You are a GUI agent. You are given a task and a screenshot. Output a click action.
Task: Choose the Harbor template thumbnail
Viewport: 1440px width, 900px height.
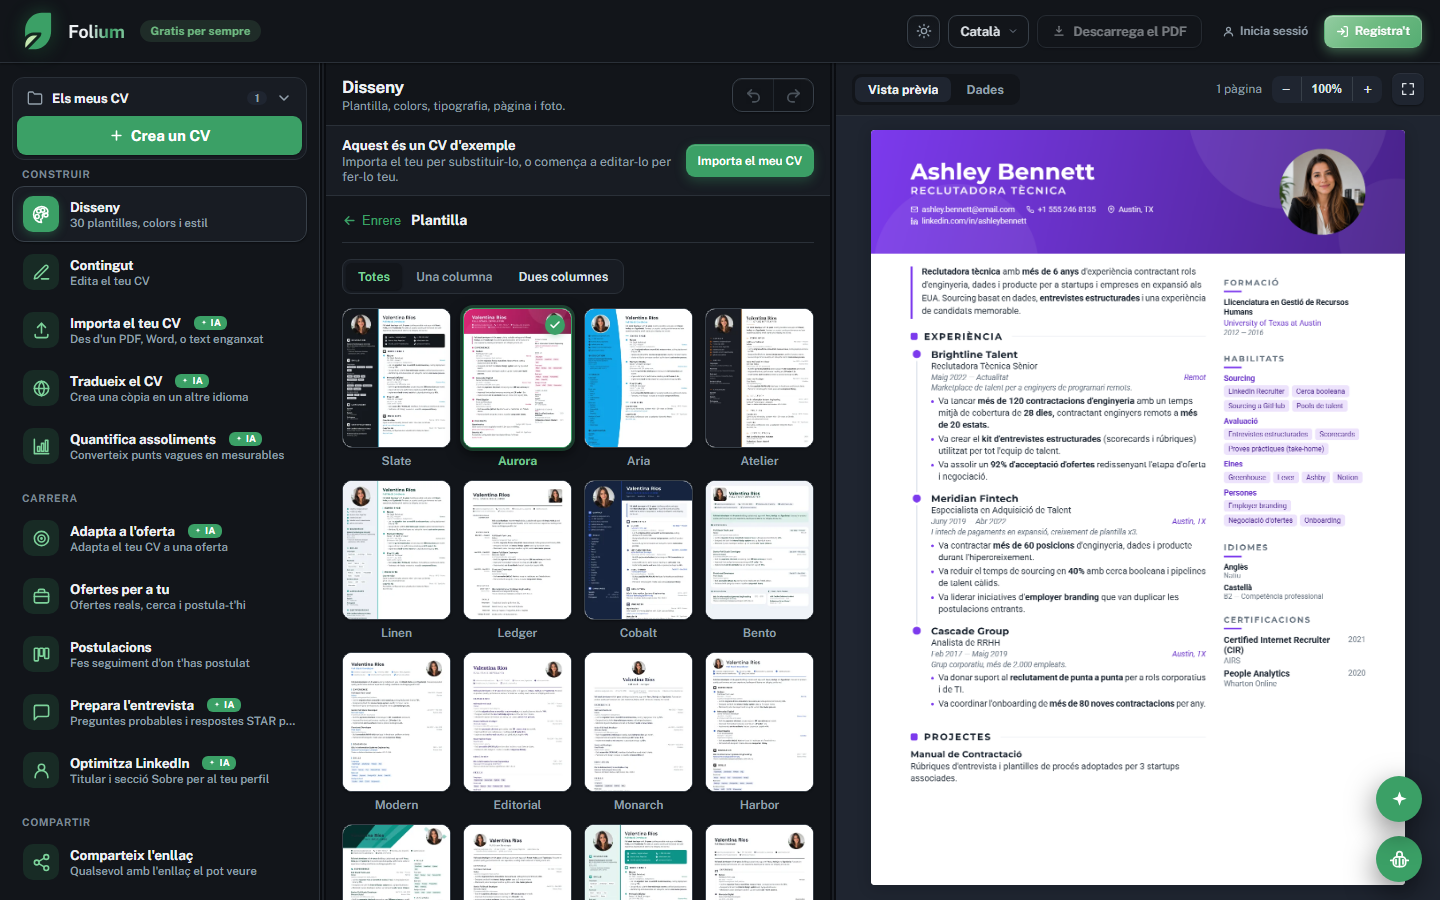(759, 722)
